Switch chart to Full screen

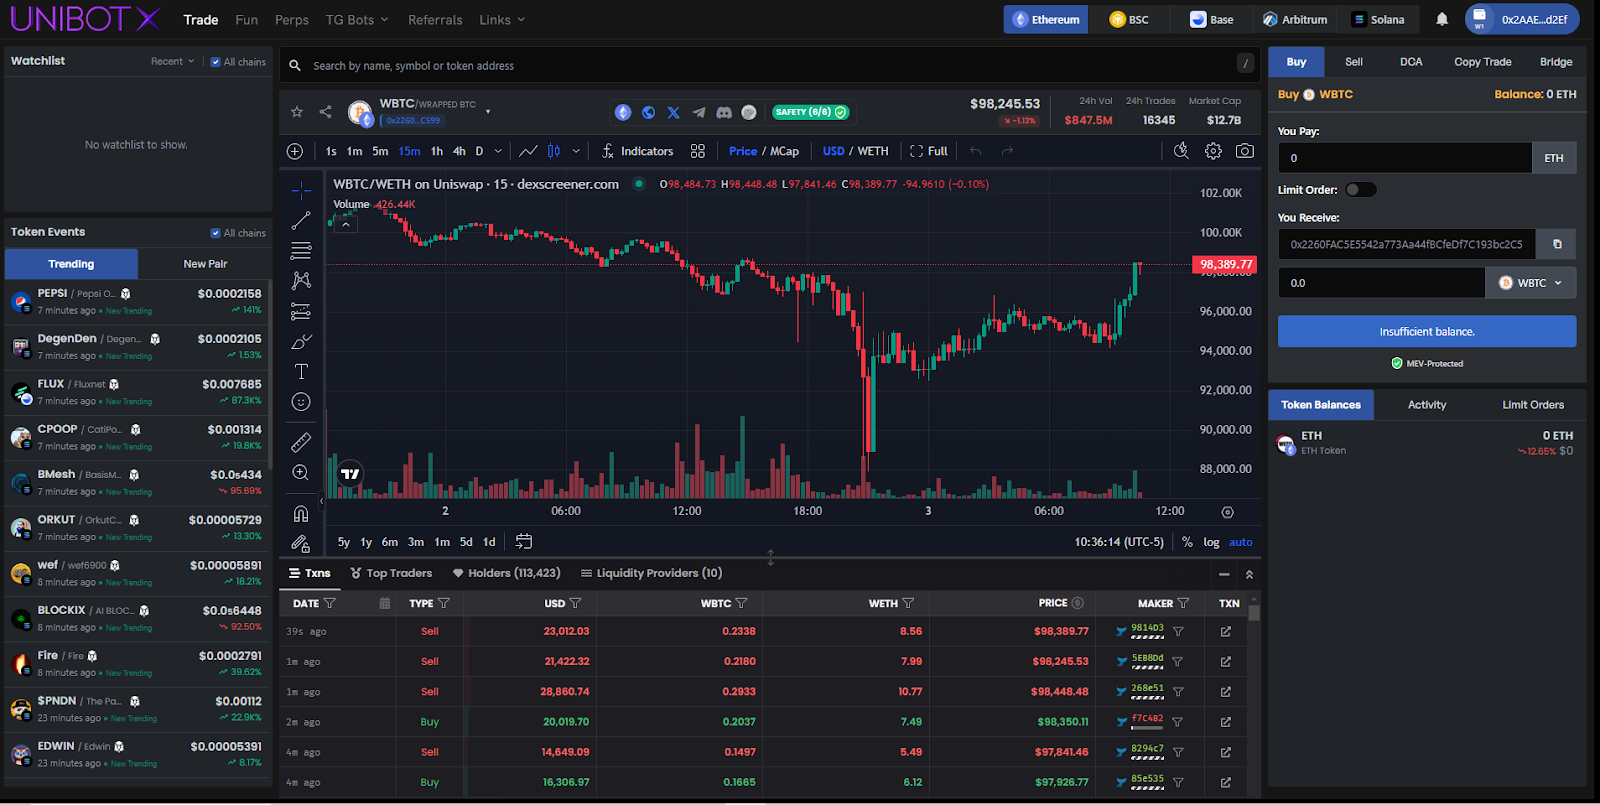[928, 151]
